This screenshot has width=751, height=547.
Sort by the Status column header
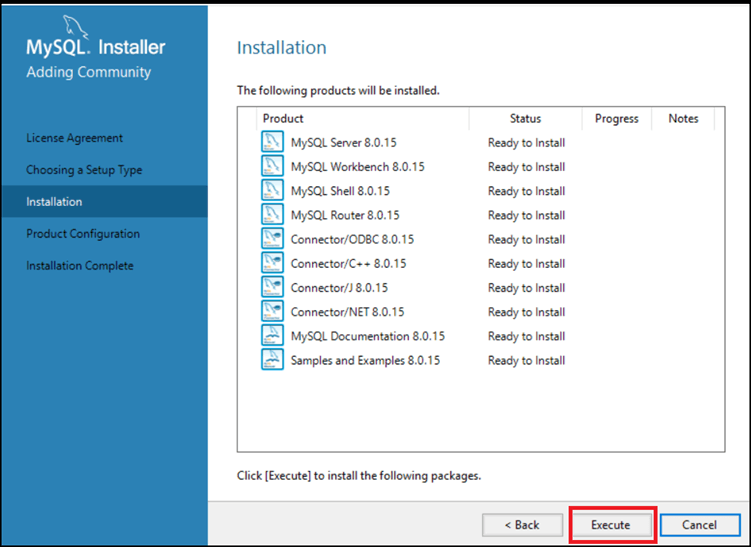coord(525,119)
